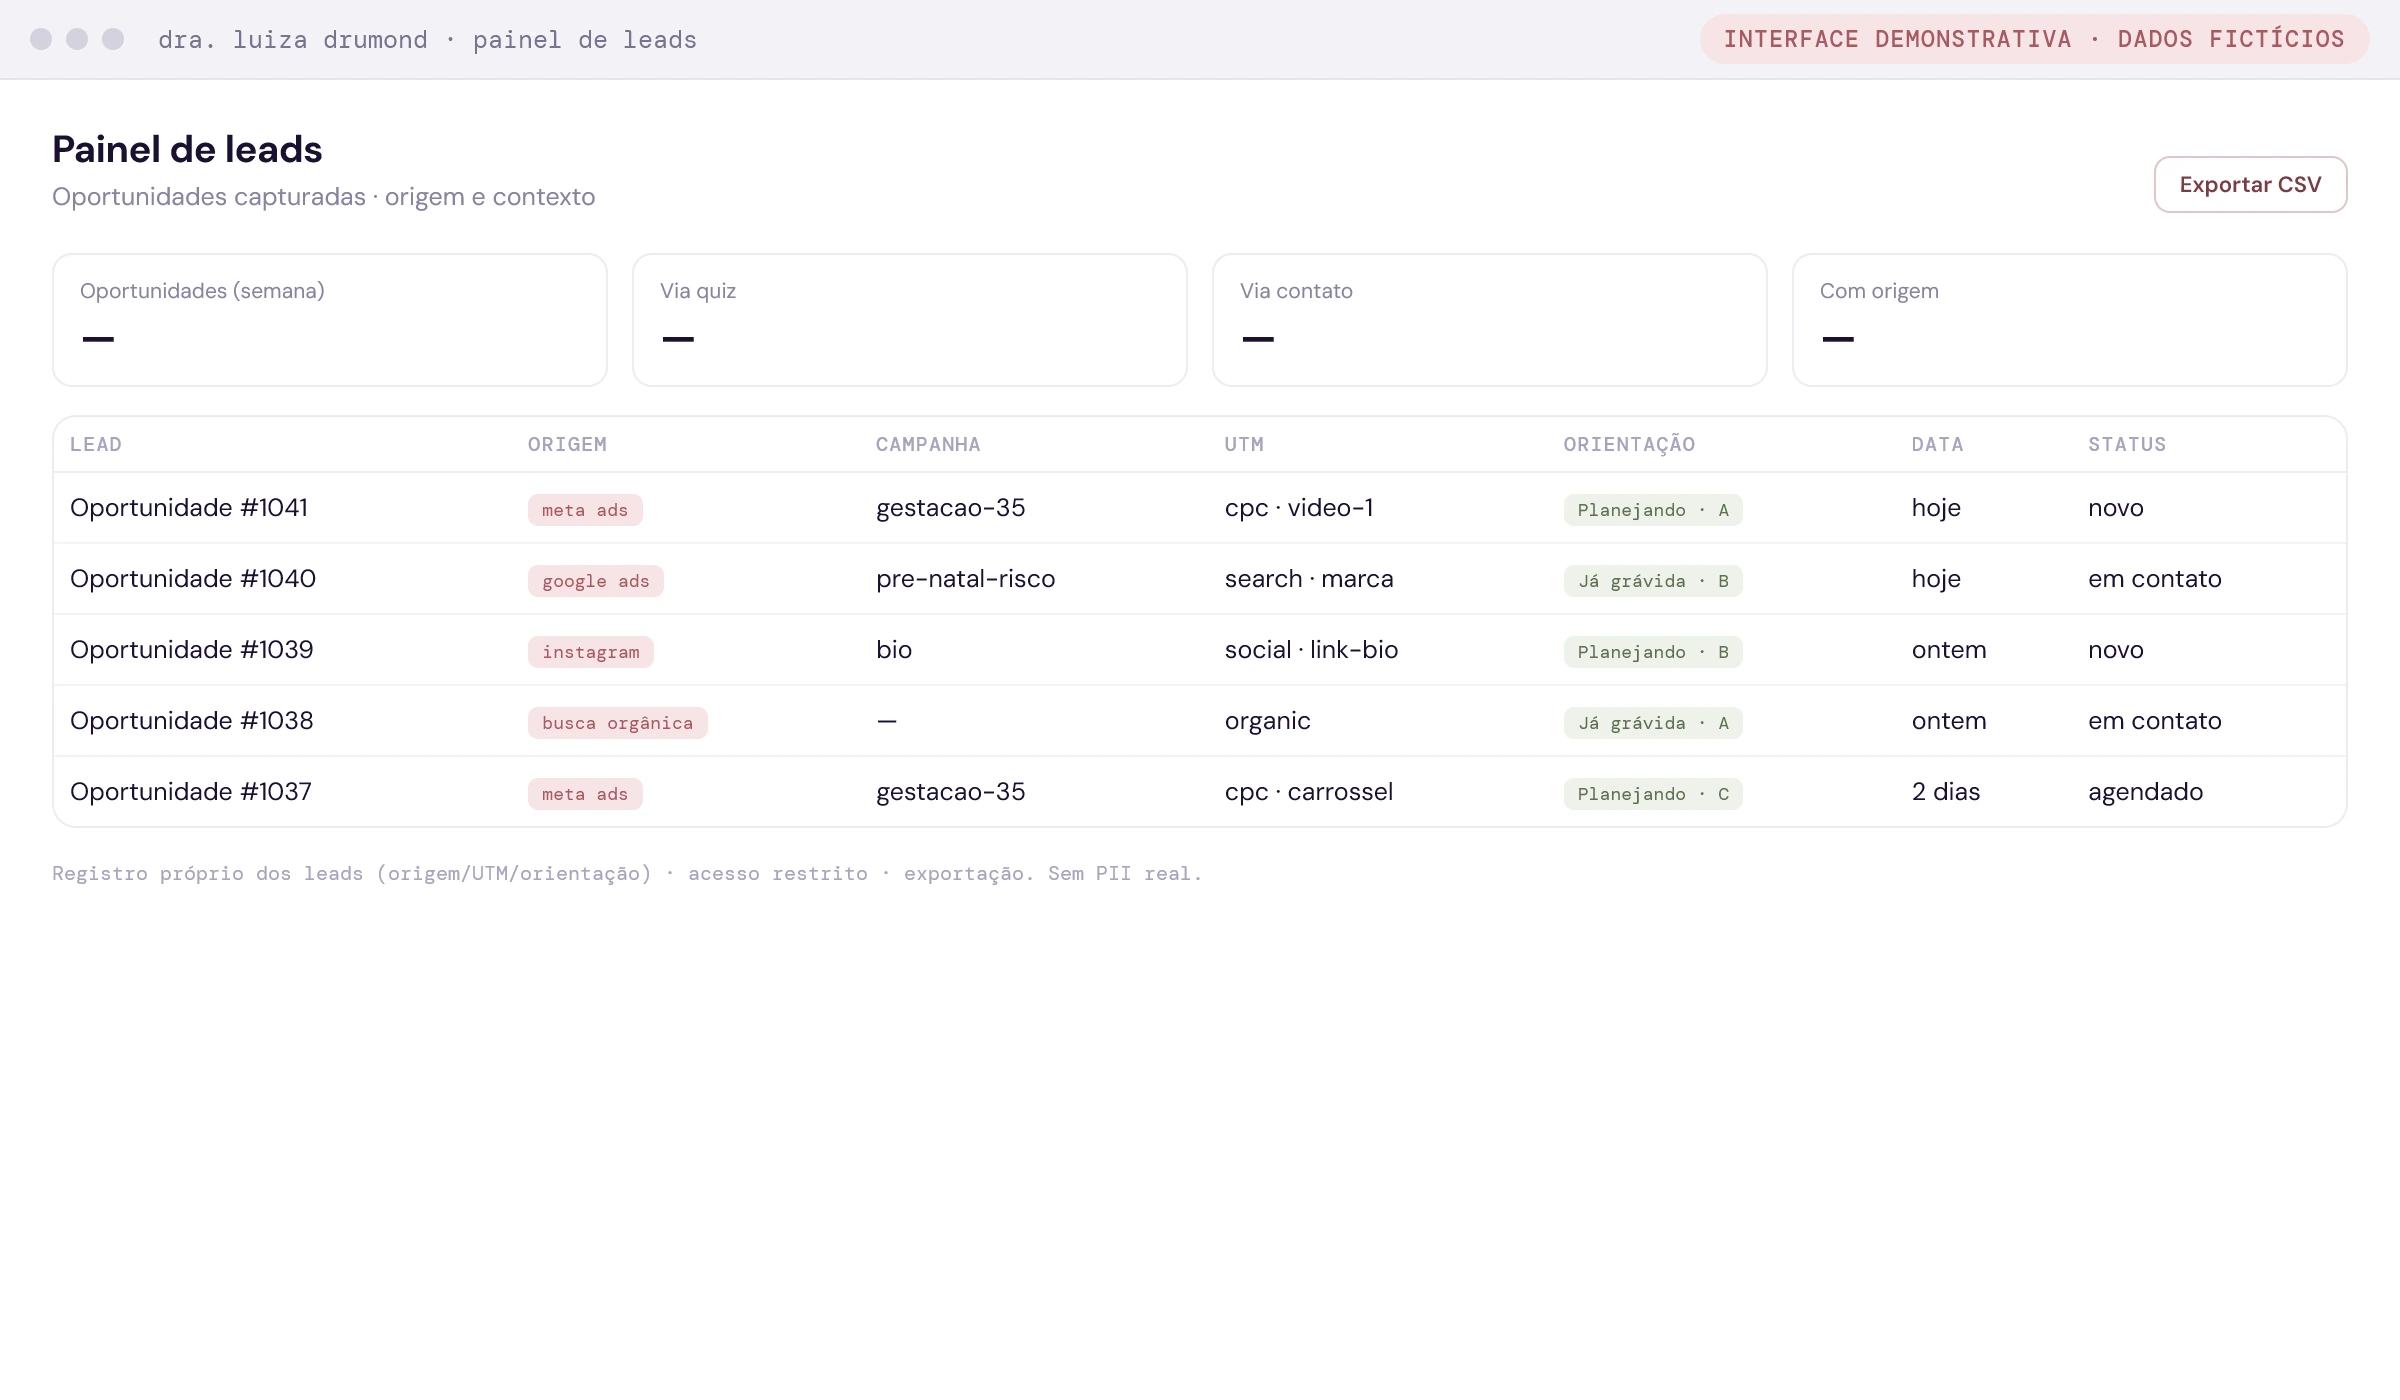The width and height of the screenshot is (2400, 1400).
Task: Open the Com origem card
Action: pyautogui.click(x=2070, y=320)
